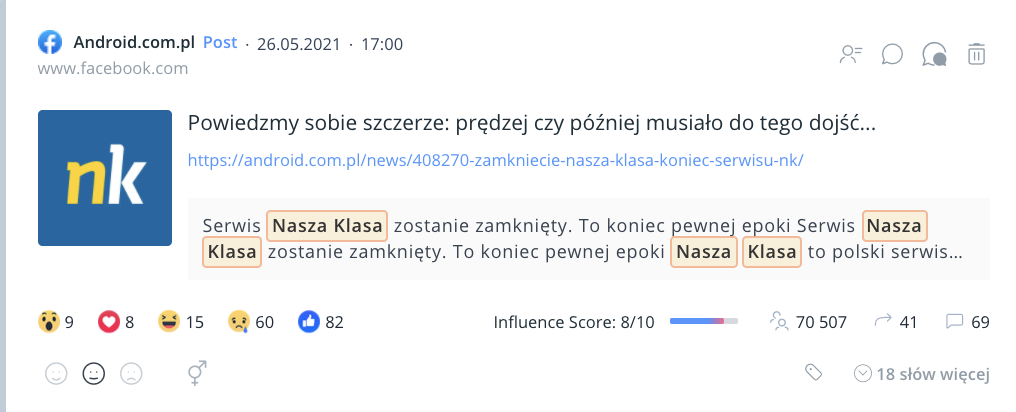Click the comments count bubble icon
Image resolution: width=1016 pixels, height=412 pixels.
click(x=954, y=321)
